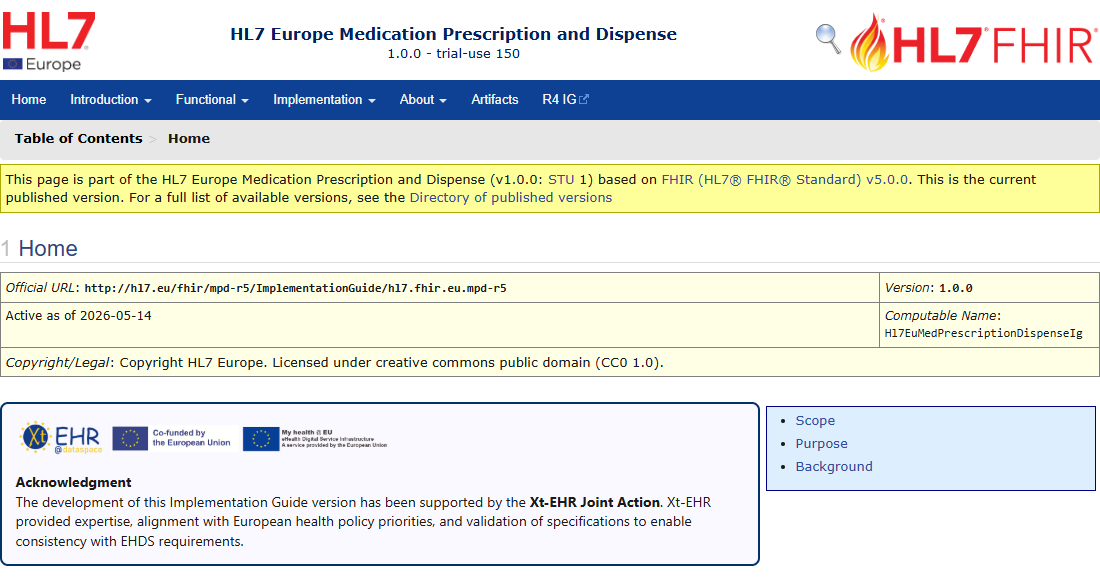The width and height of the screenshot is (1100, 587).
Task: Expand the Implementation dropdown menu
Action: [x=324, y=100]
